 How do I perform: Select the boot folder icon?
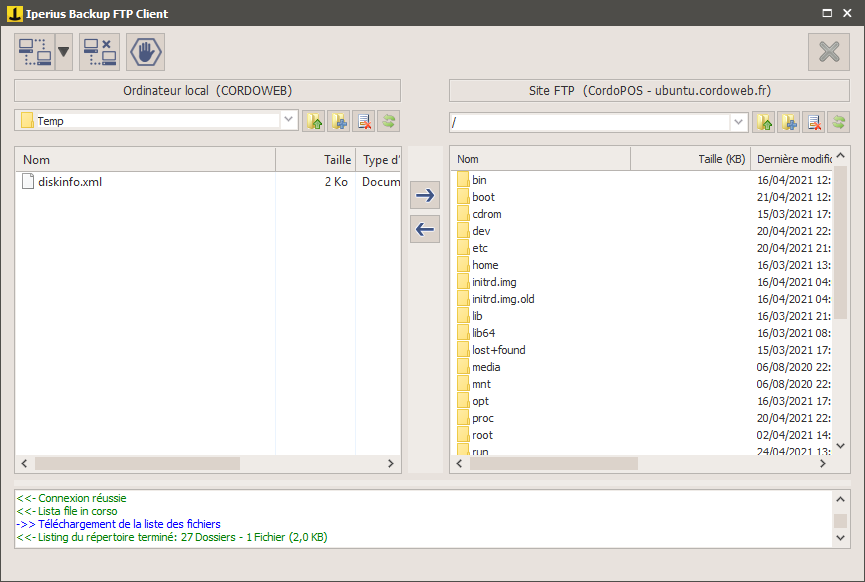463,197
